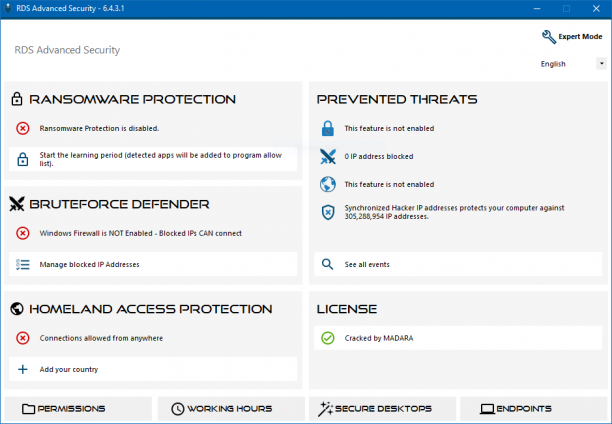
Task: Click the Expert Mode wrench icon
Action: click(549, 37)
